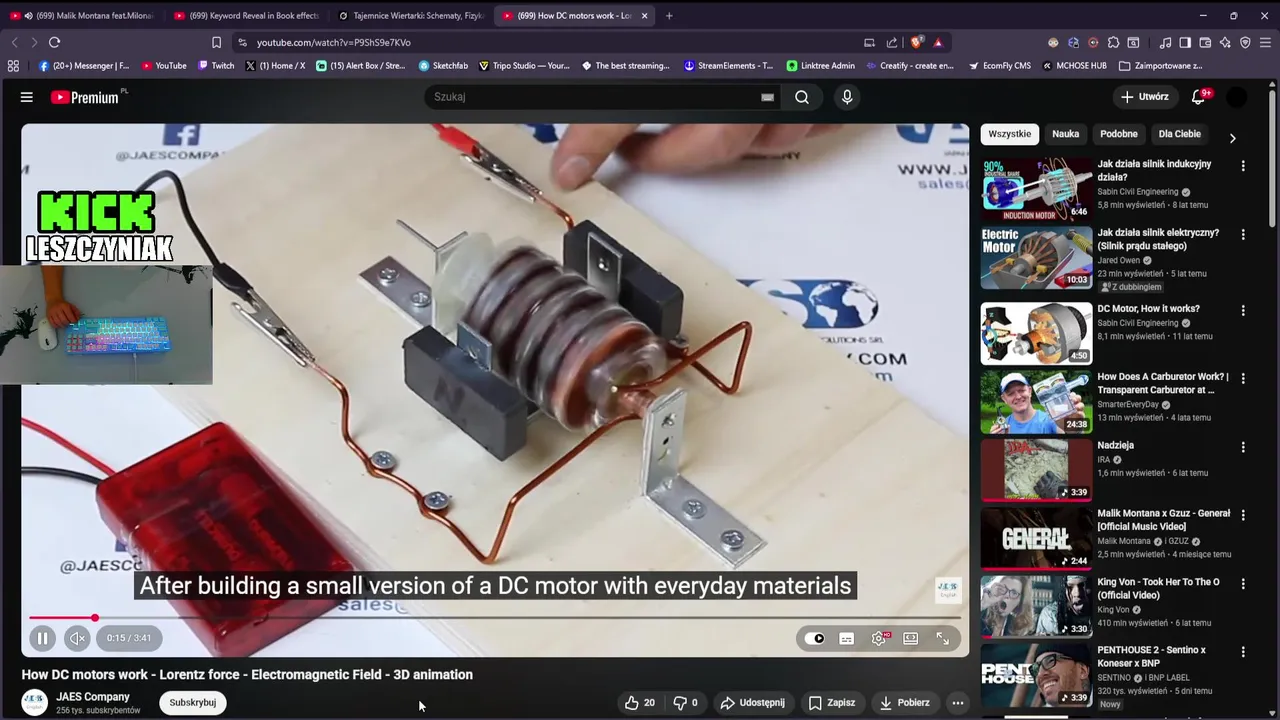Open the browser main menu
The width and height of the screenshot is (1280, 720).
point(1265,42)
